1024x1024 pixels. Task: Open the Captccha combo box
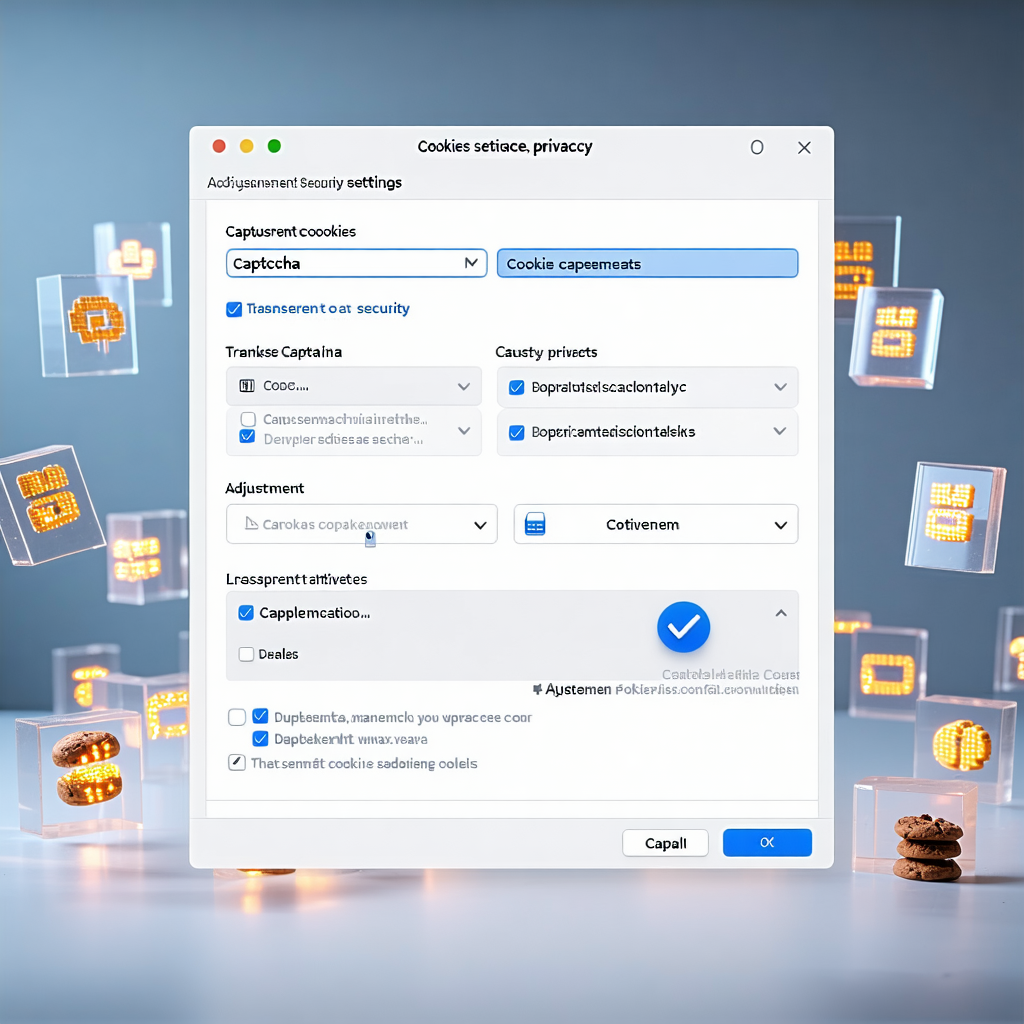pyautogui.click(x=356, y=264)
